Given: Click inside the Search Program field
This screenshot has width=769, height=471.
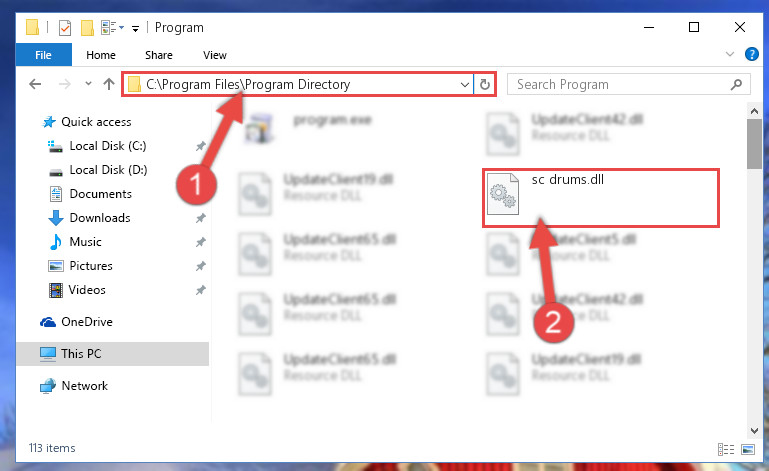Looking at the screenshot, I should (x=620, y=84).
